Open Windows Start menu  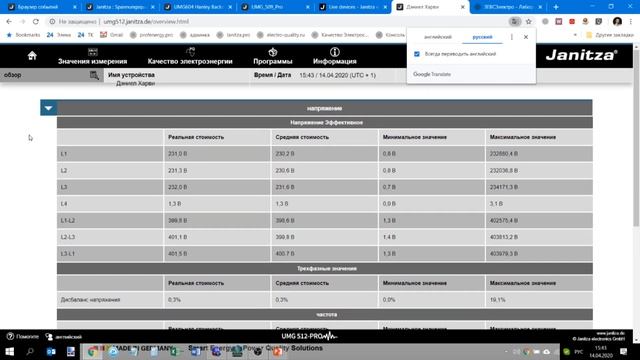coord(9,351)
